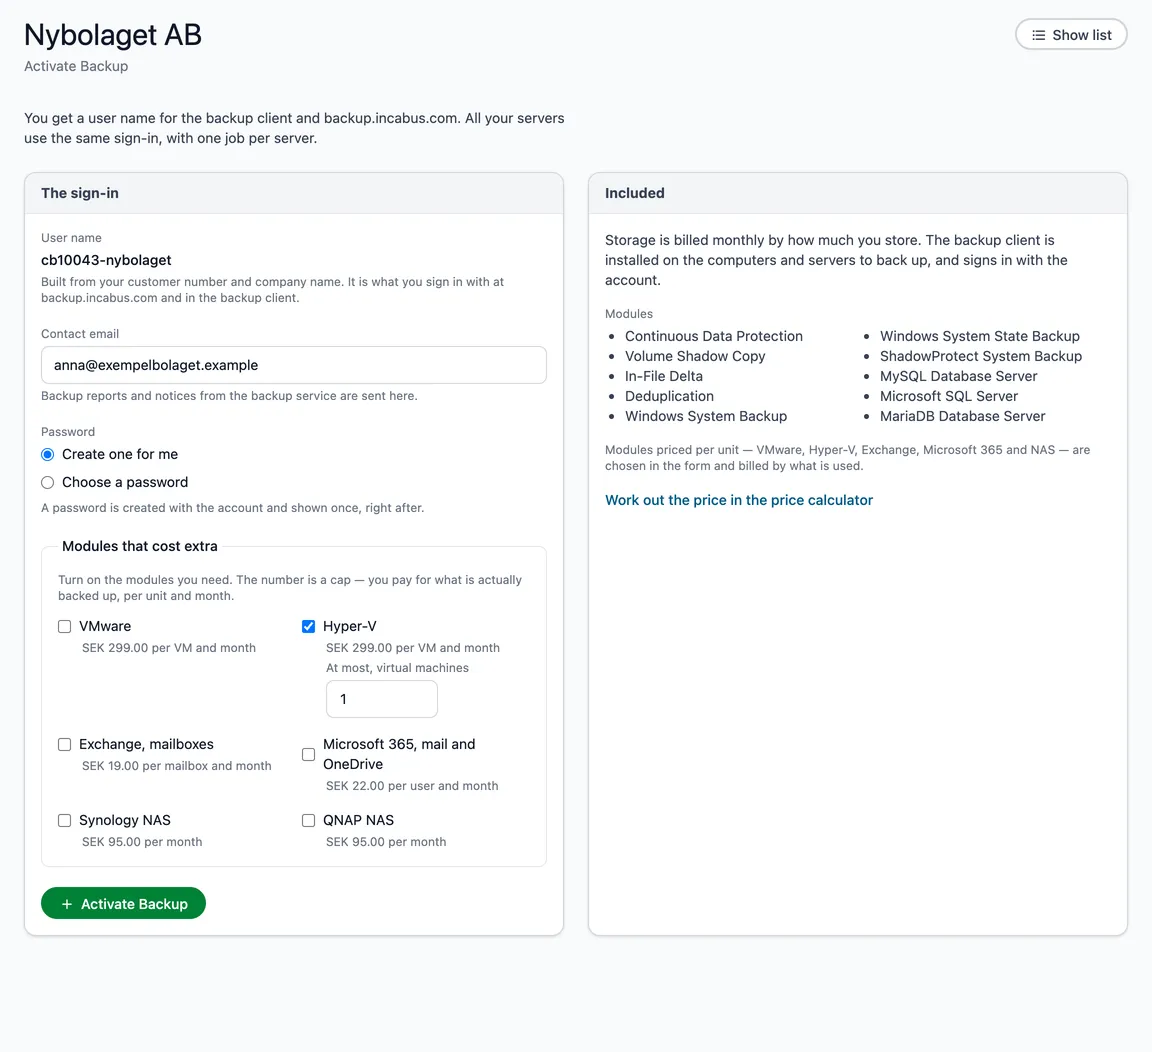This screenshot has width=1152, height=1052.
Task: Click the user name cb10043-nybolaget
Action: pos(106,260)
